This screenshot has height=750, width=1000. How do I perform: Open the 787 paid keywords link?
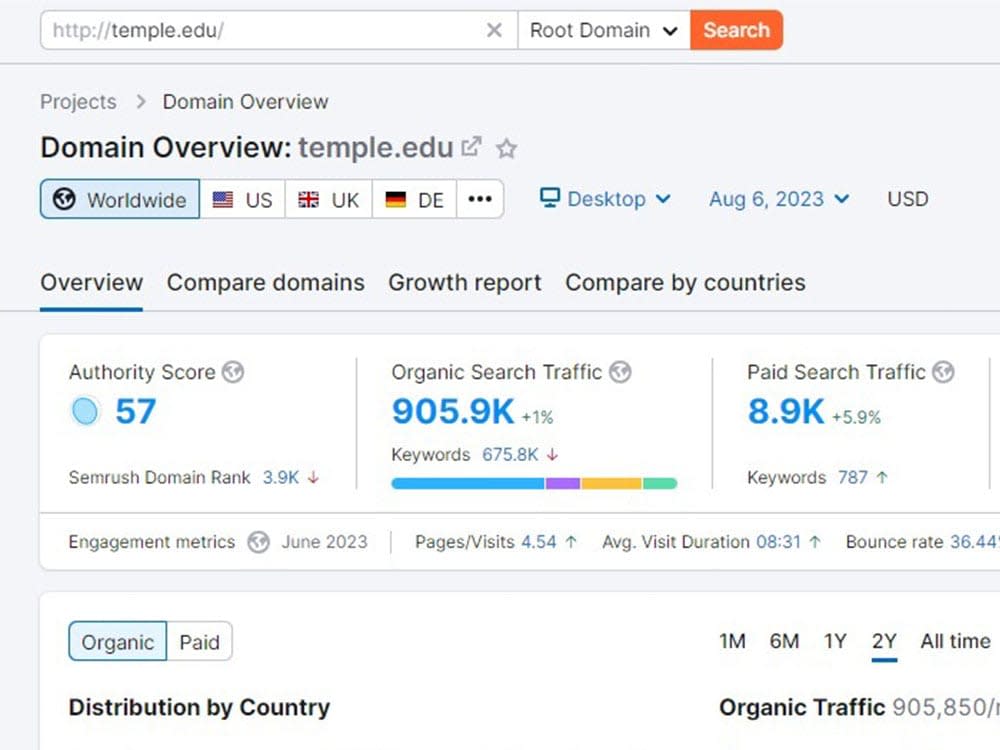(853, 477)
